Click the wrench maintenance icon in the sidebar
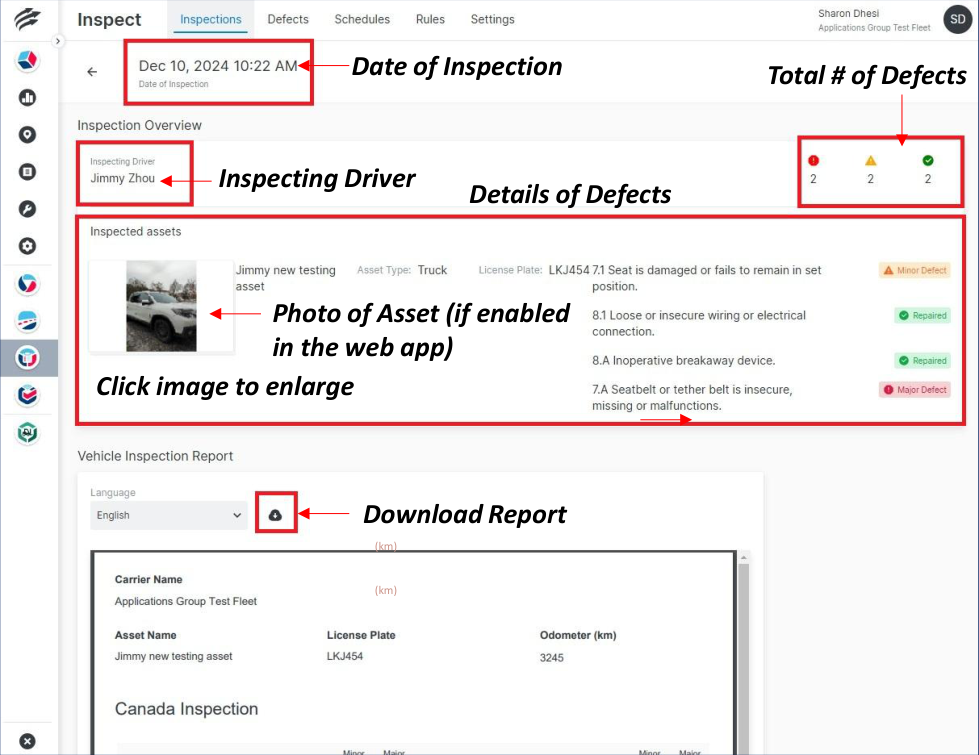Image resolution: width=979 pixels, height=755 pixels. tap(27, 208)
